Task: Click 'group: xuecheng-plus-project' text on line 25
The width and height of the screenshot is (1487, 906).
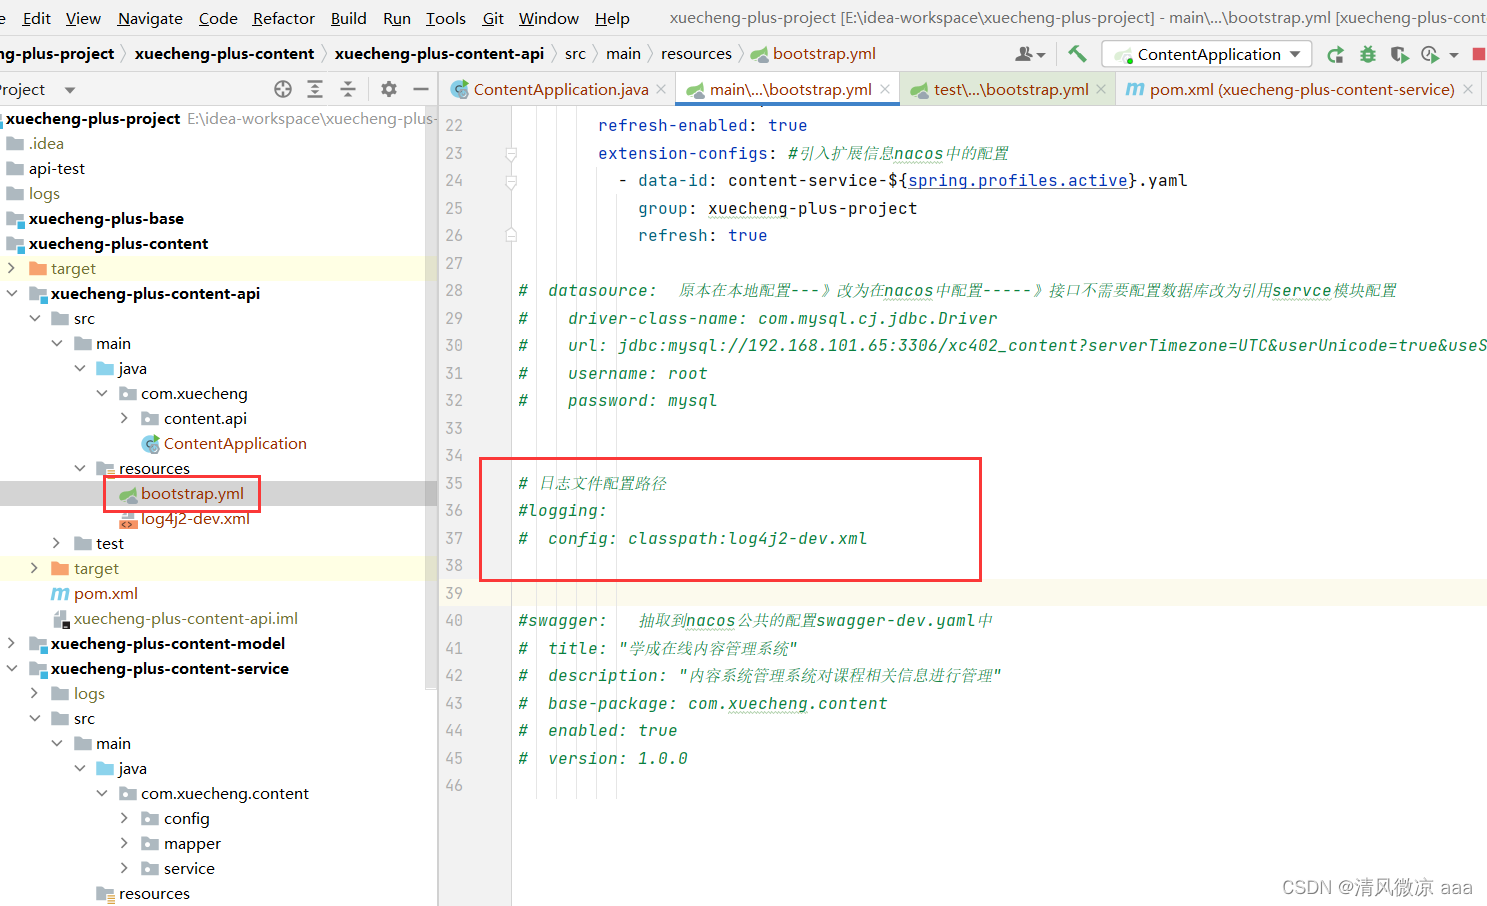Action: coord(777,209)
